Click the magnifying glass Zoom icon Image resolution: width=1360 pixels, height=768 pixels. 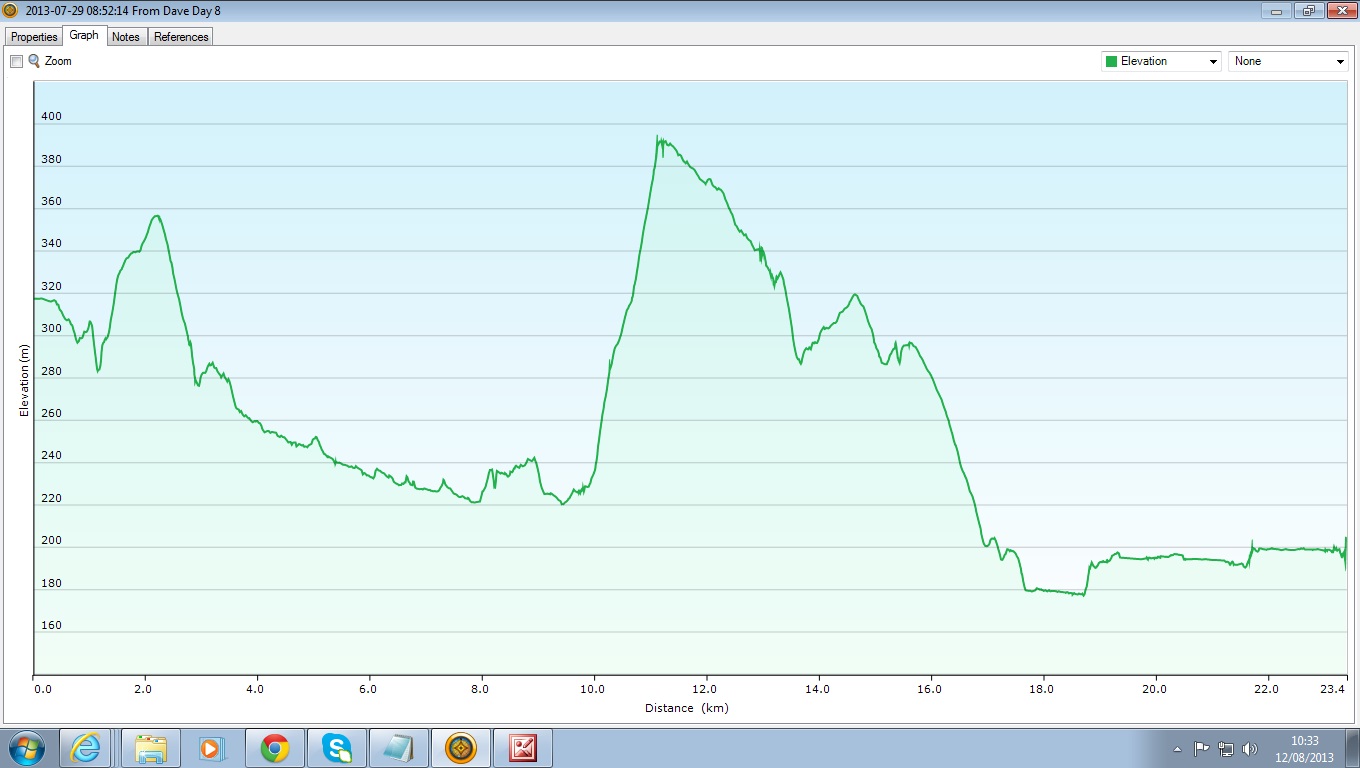pyautogui.click(x=34, y=61)
